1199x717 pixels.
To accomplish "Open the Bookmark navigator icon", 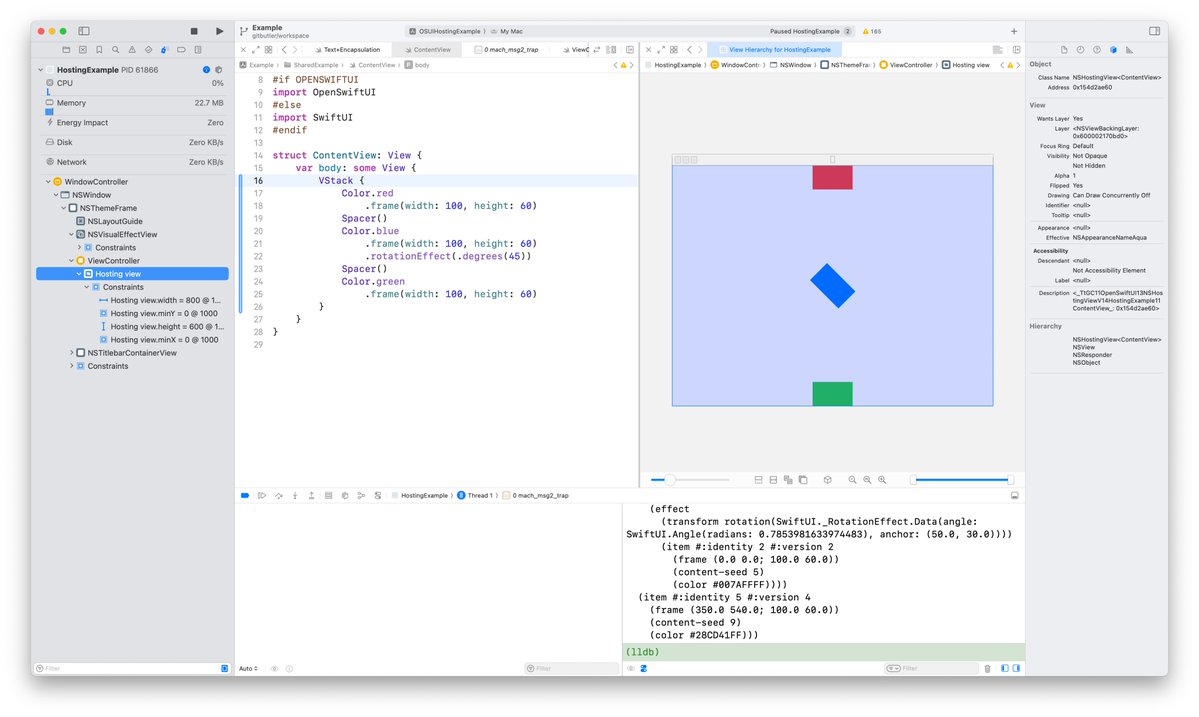I will pos(99,50).
